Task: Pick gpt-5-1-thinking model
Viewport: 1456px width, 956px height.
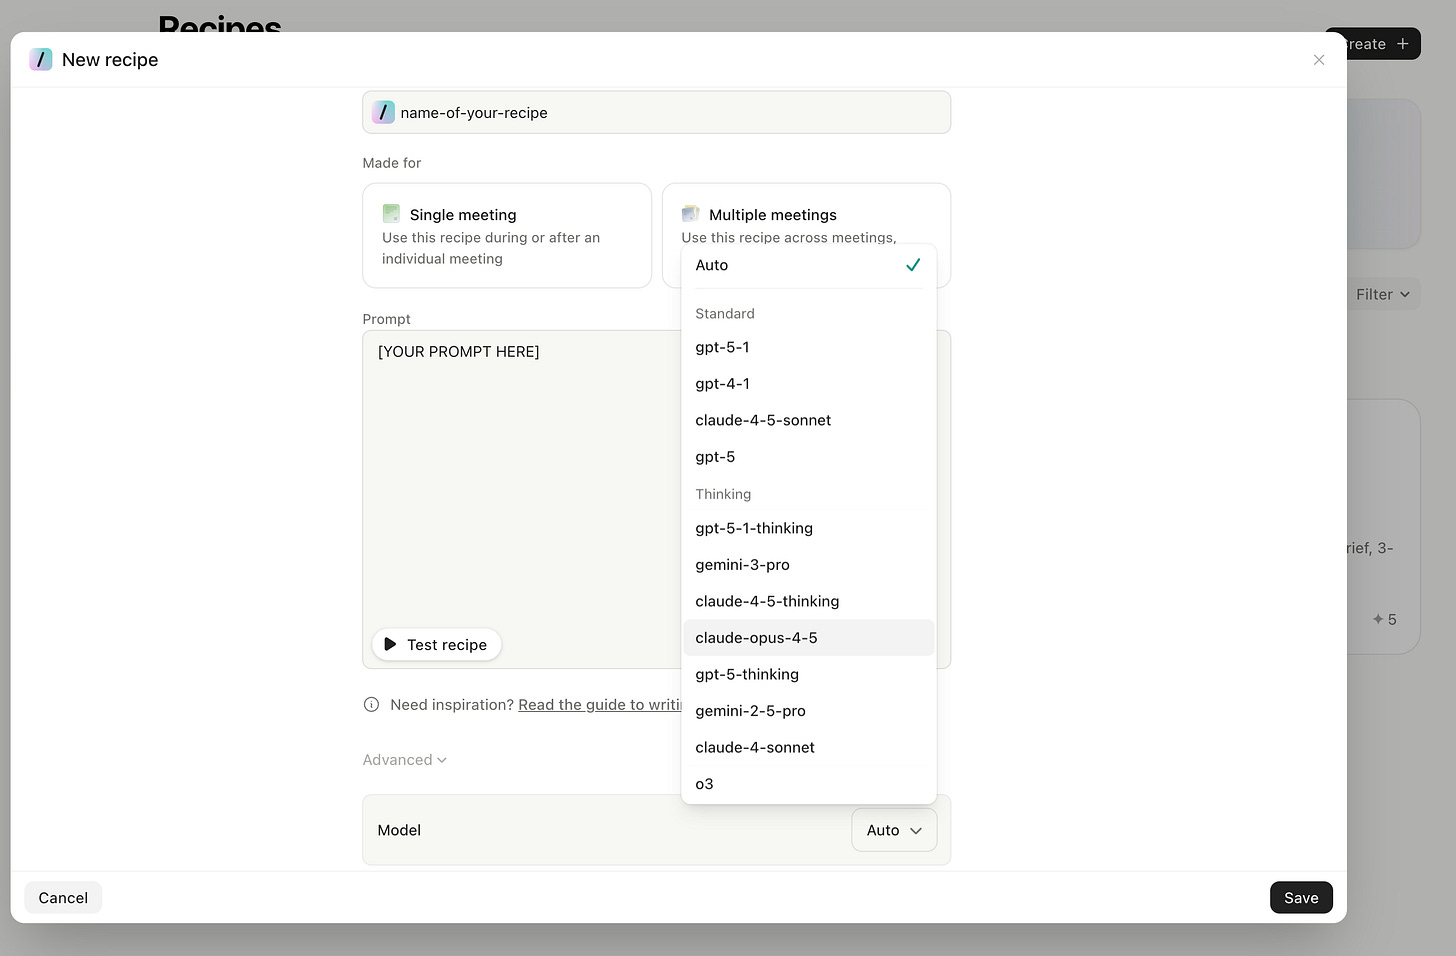Action: pos(809,528)
